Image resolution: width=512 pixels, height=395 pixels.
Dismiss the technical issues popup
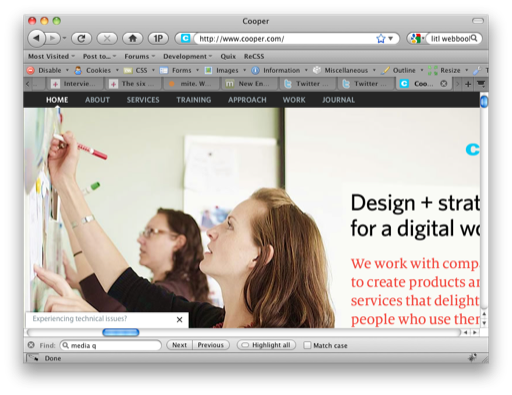click(x=179, y=320)
